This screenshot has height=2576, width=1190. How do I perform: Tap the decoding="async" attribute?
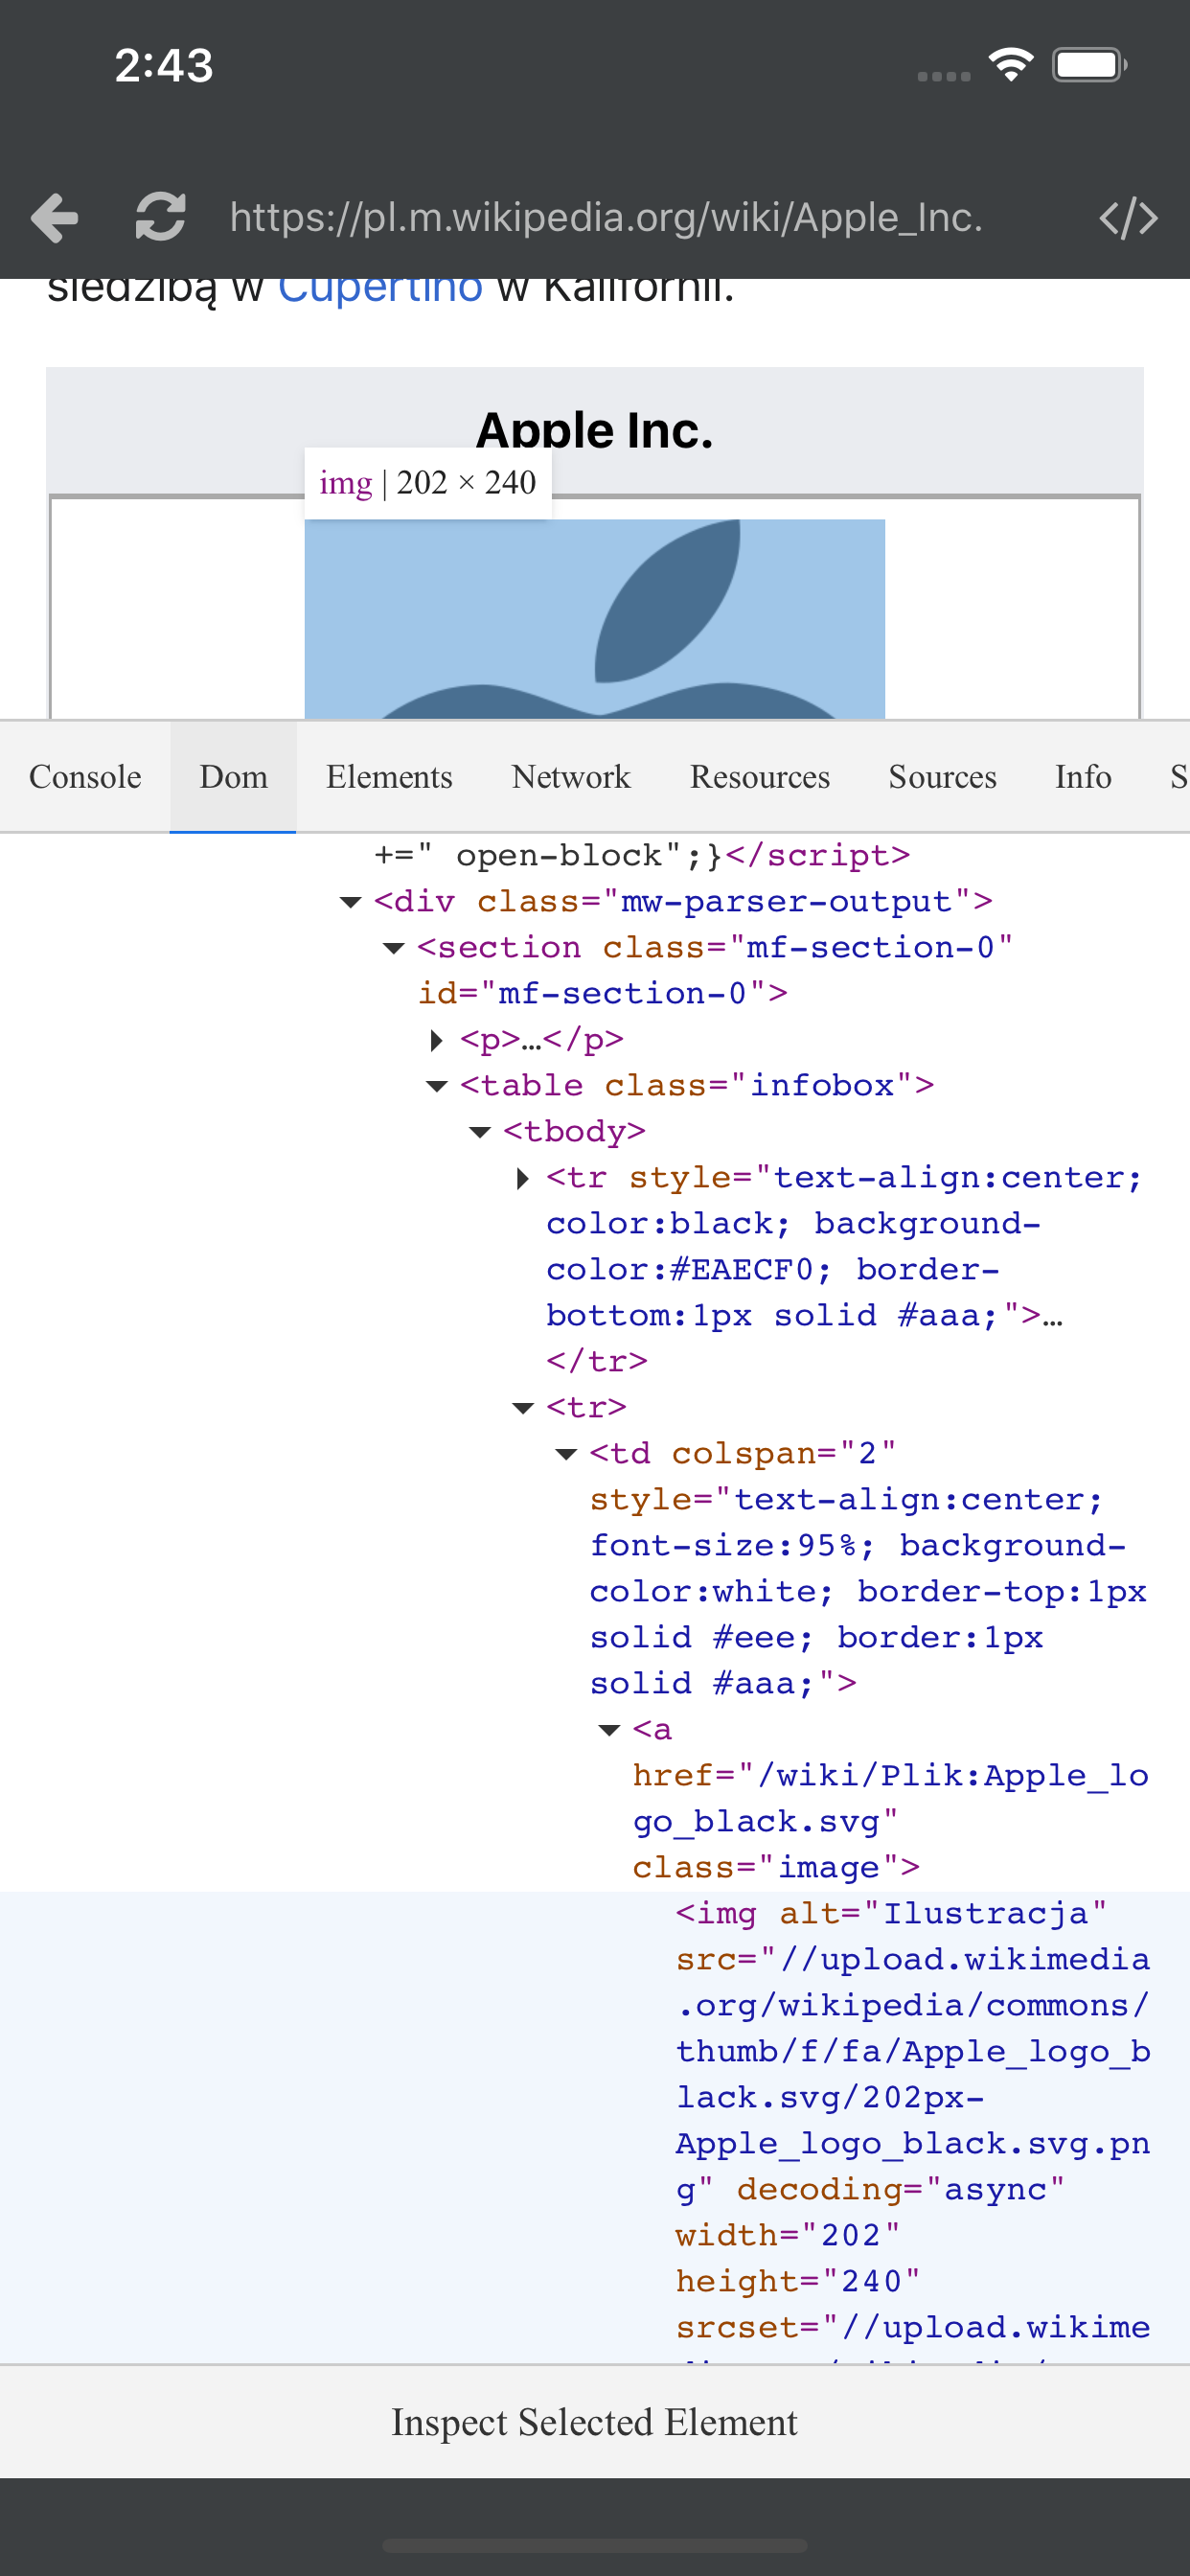click(901, 2190)
